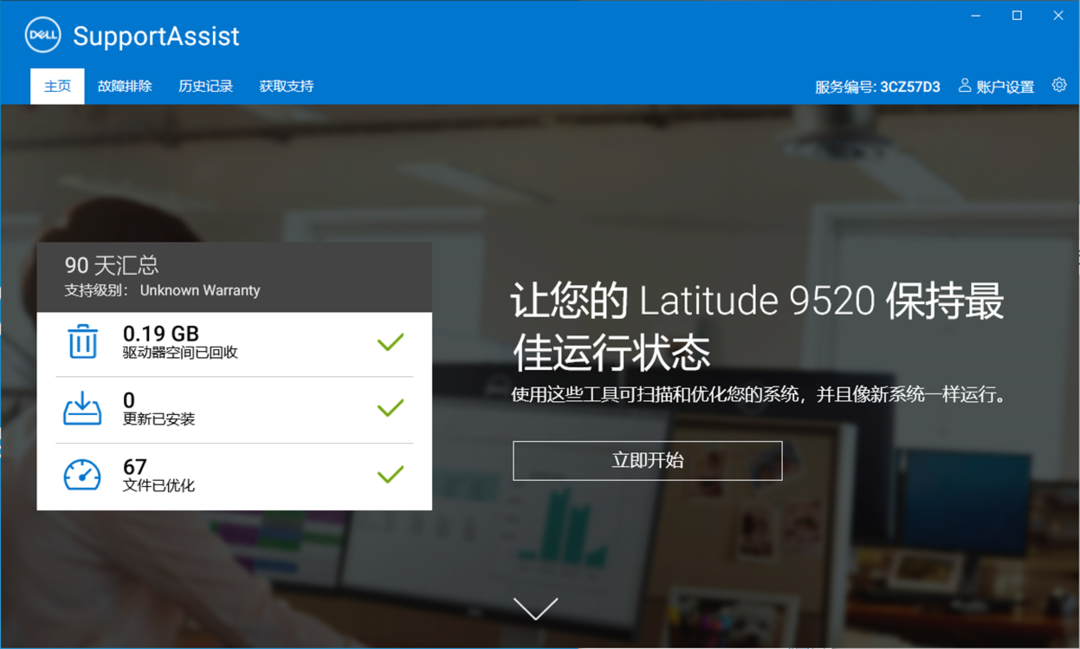Click the settings gear icon
Image resolution: width=1080 pixels, height=649 pixels.
pos(1058,86)
